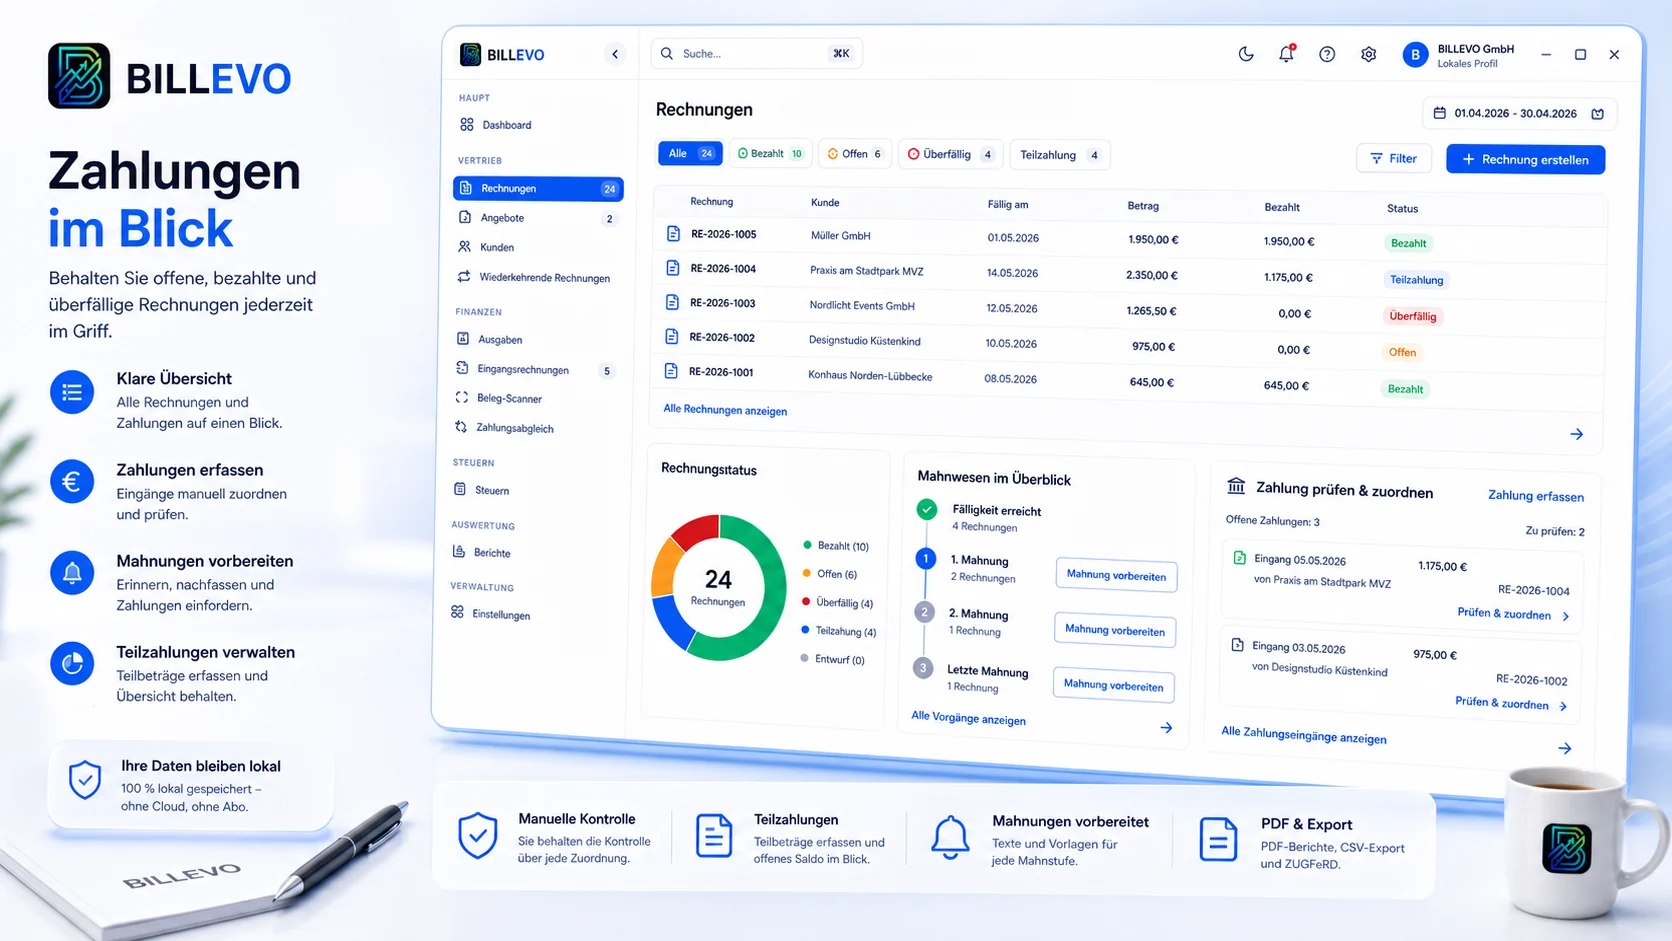Select the Alle filter tab
Viewport: 1672px width, 941px height.
point(690,153)
